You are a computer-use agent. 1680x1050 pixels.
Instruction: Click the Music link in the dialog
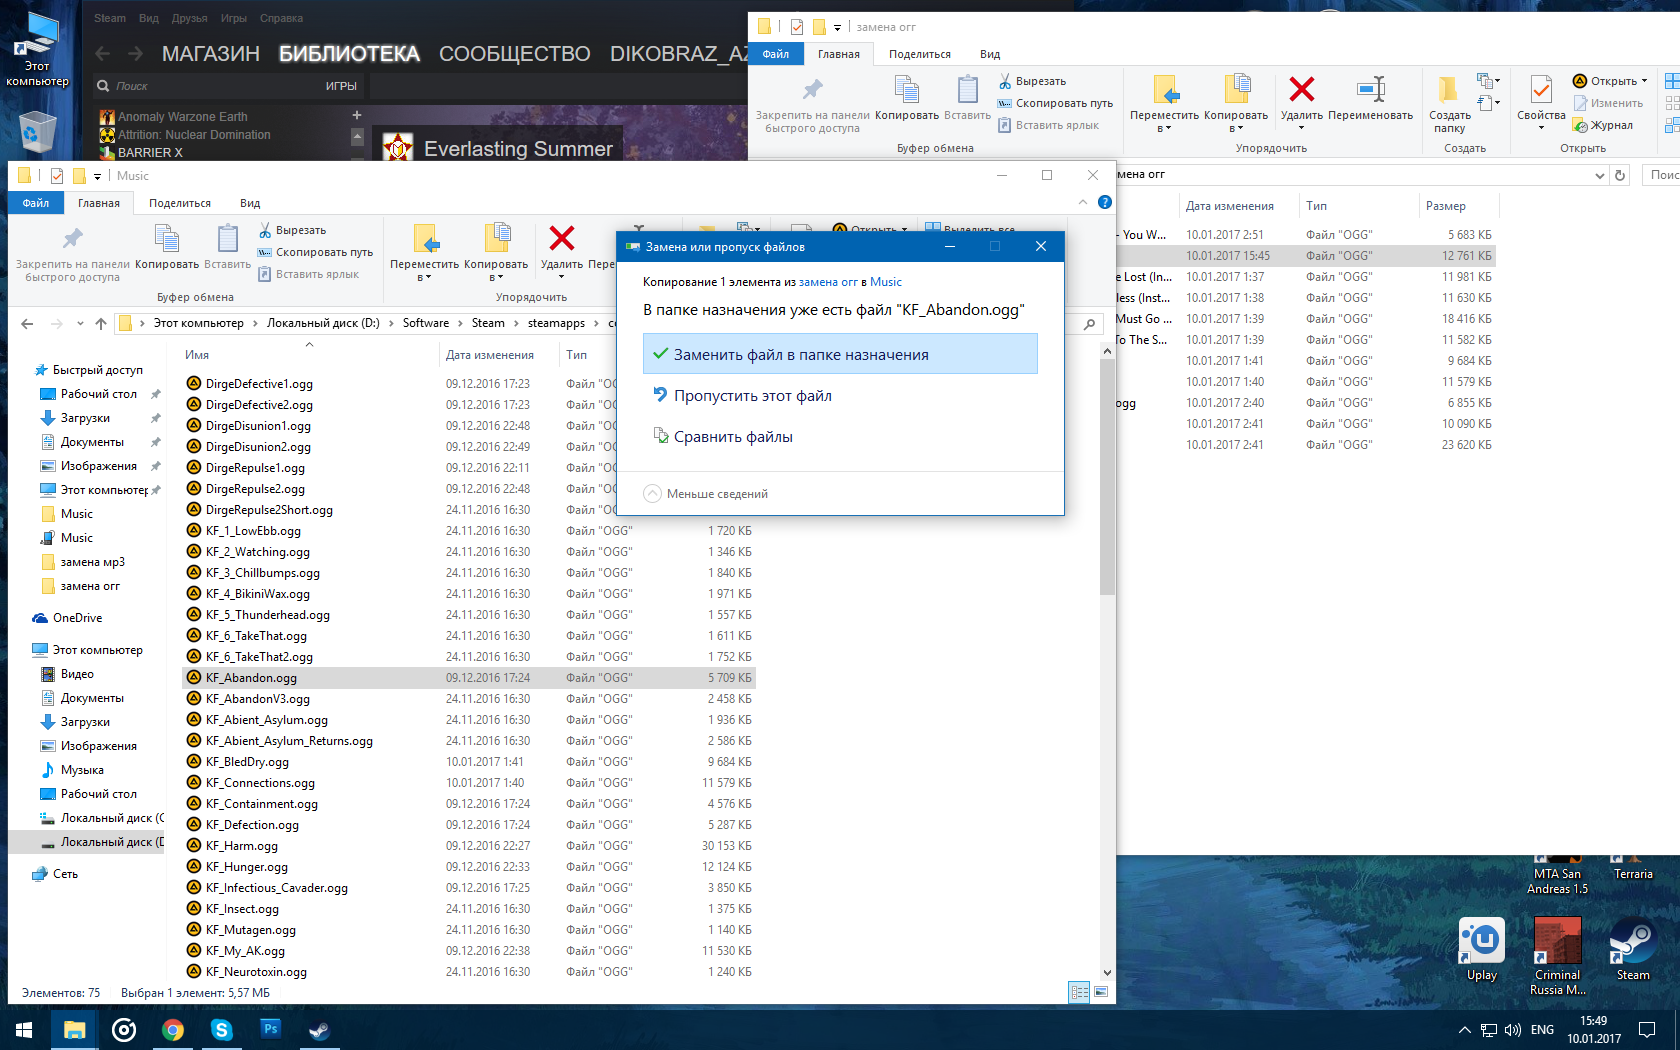pyautogui.click(x=886, y=282)
